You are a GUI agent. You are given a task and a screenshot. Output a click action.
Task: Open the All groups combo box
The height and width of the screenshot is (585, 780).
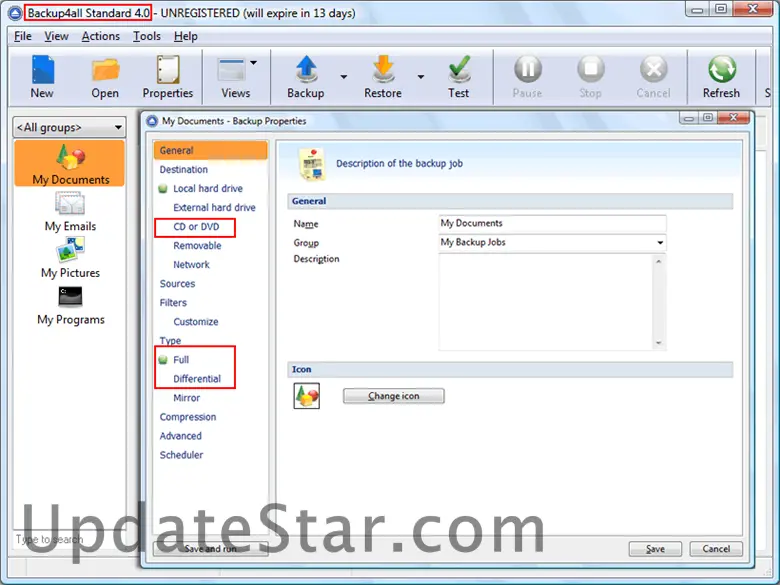(69, 127)
